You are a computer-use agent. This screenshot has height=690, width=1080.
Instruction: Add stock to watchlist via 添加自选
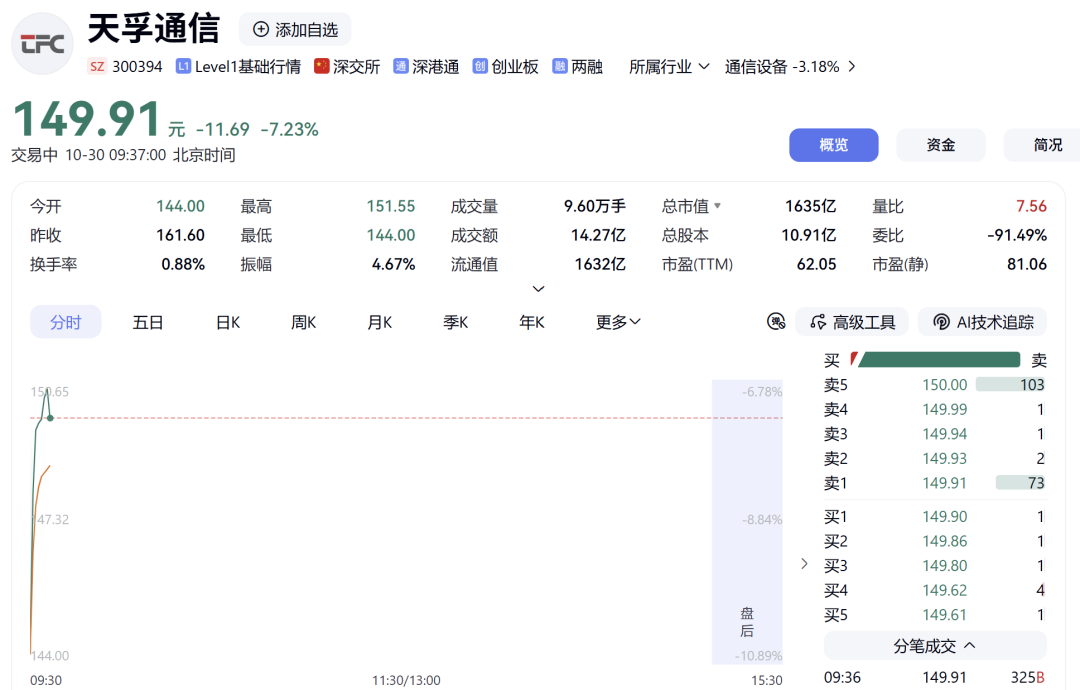click(295, 30)
